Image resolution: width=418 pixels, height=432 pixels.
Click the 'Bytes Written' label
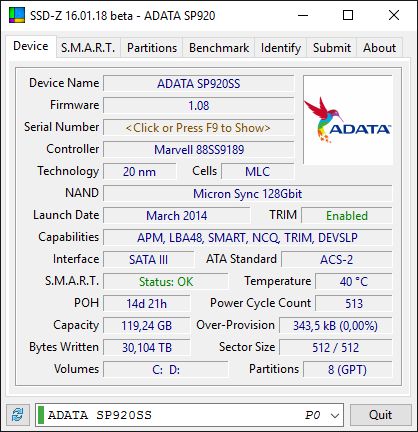click(x=64, y=347)
